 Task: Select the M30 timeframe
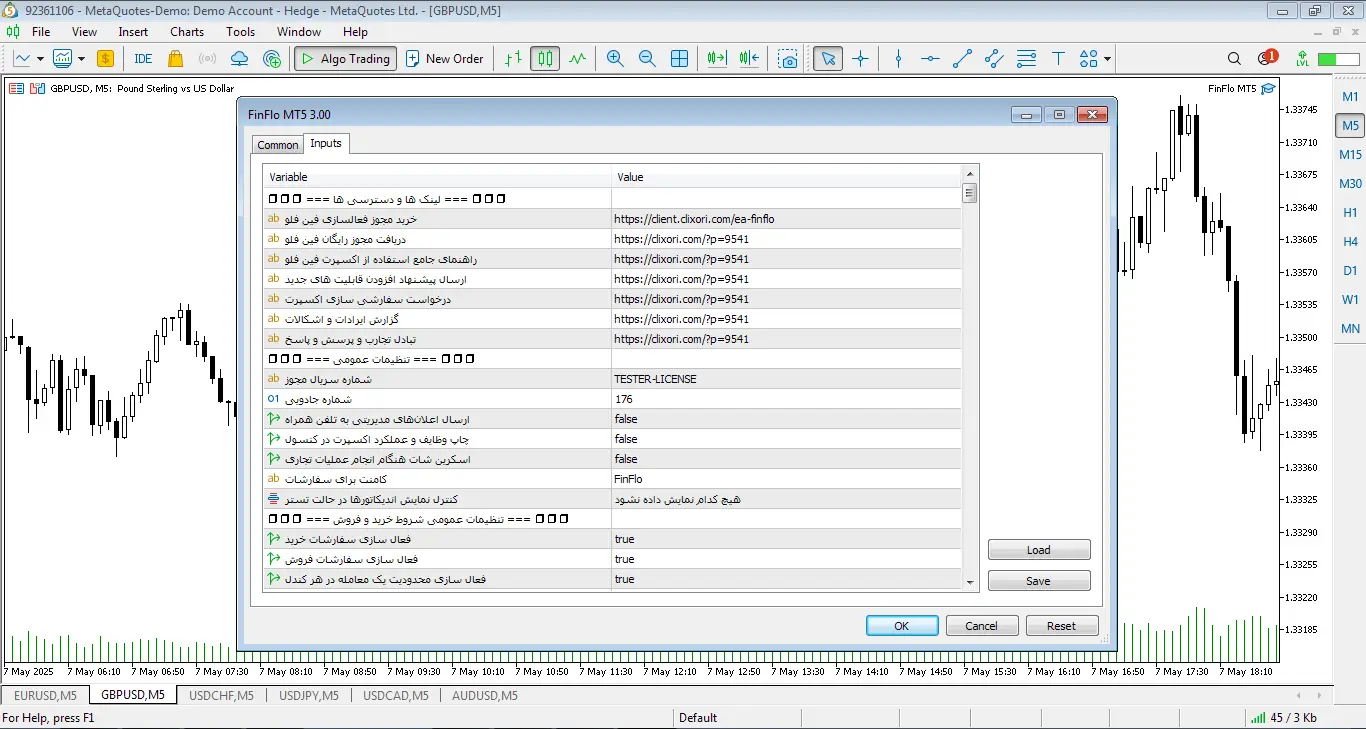(x=1350, y=184)
